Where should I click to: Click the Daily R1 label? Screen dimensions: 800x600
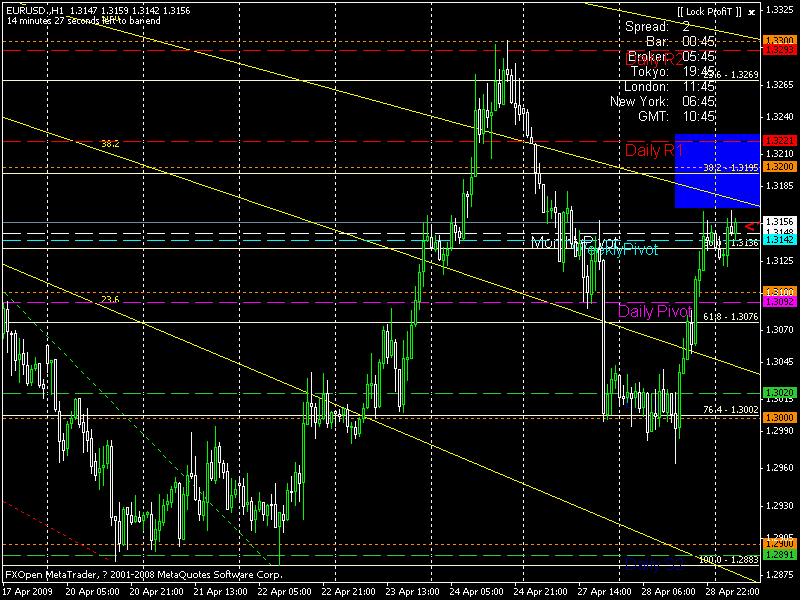(x=653, y=150)
